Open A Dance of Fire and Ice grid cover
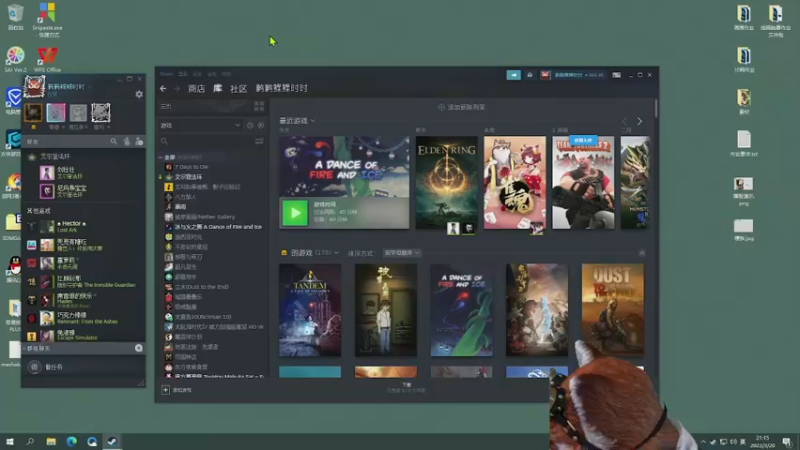This screenshot has height=450, width=800. pyautogui.click(x=461, y=310)
